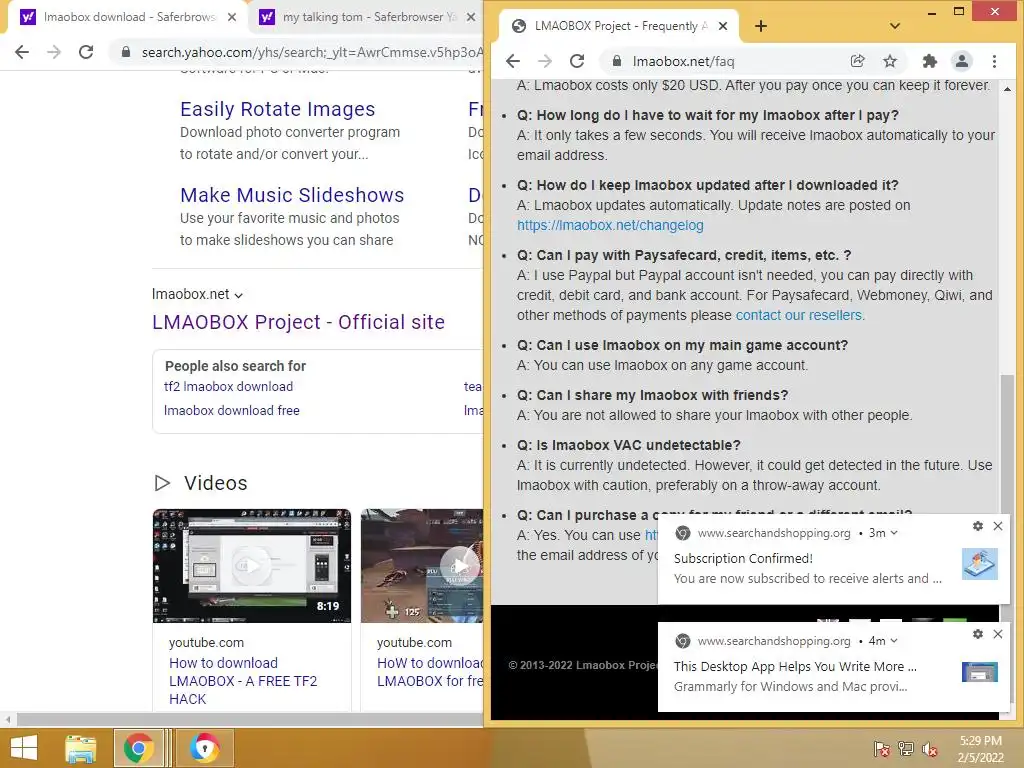Image resolution: width=1024 pixels, height=768 pixels.
Task: Open settings gear on Grammarly notification
Action: pyautogui.click(x=978, y=634)
